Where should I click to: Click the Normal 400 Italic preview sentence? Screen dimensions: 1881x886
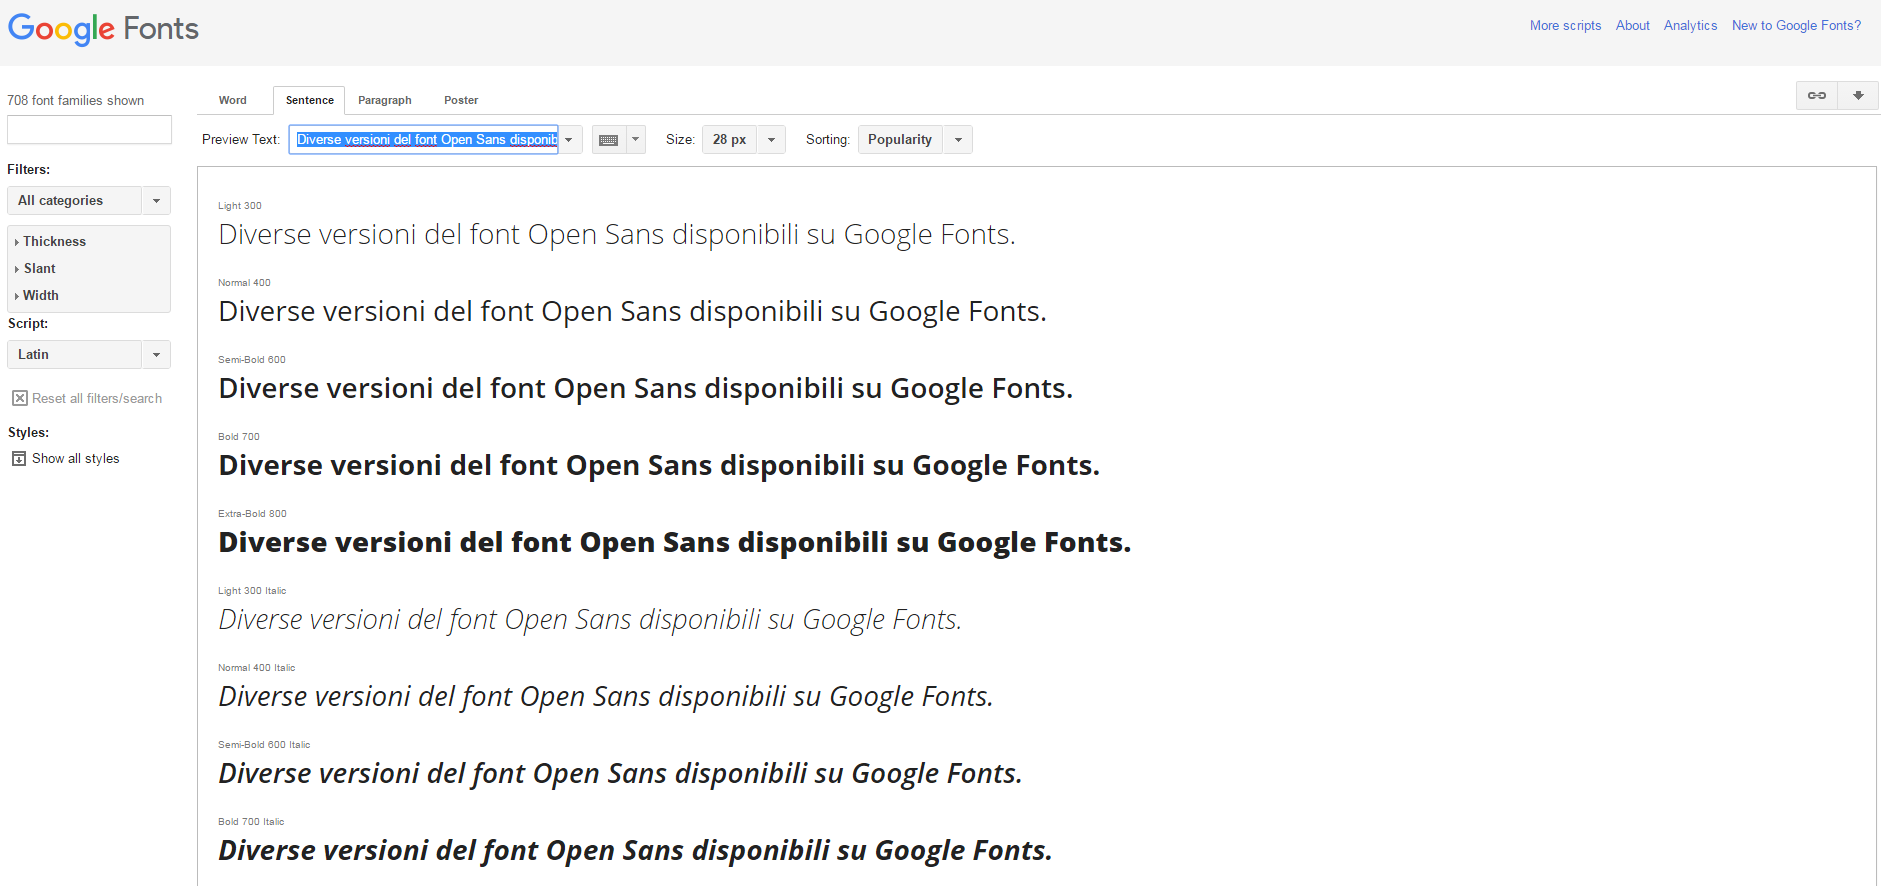[x=606, y=697]
